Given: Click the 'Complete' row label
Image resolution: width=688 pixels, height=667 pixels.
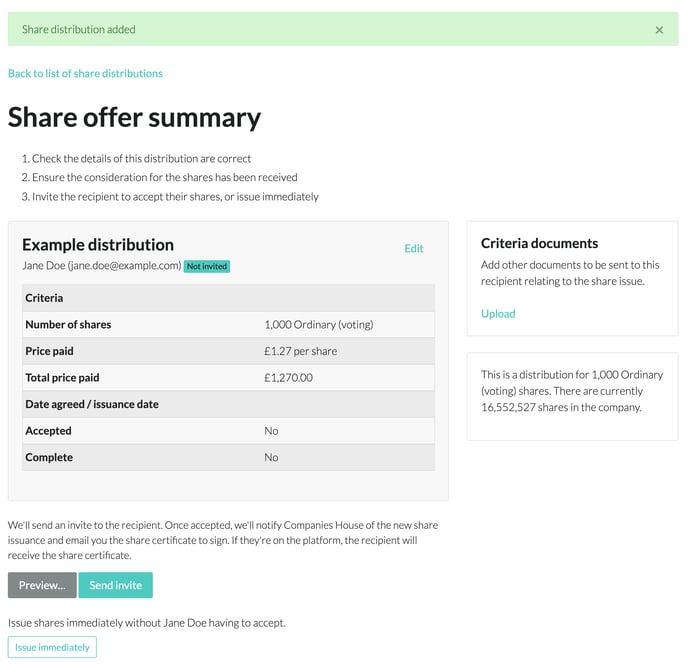Looking at the screenshot, I should (x=49, y=457).
